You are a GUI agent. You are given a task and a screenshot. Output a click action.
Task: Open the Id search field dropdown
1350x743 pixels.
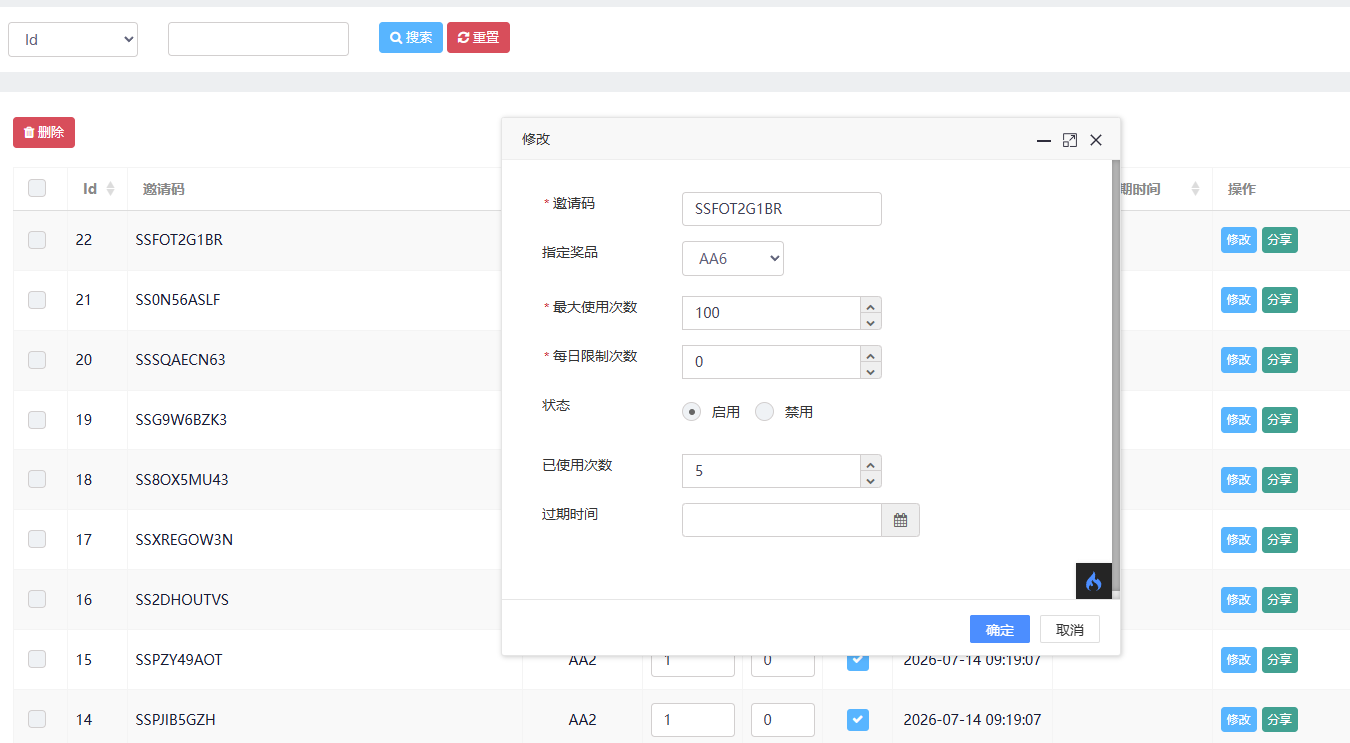[73, 39]
